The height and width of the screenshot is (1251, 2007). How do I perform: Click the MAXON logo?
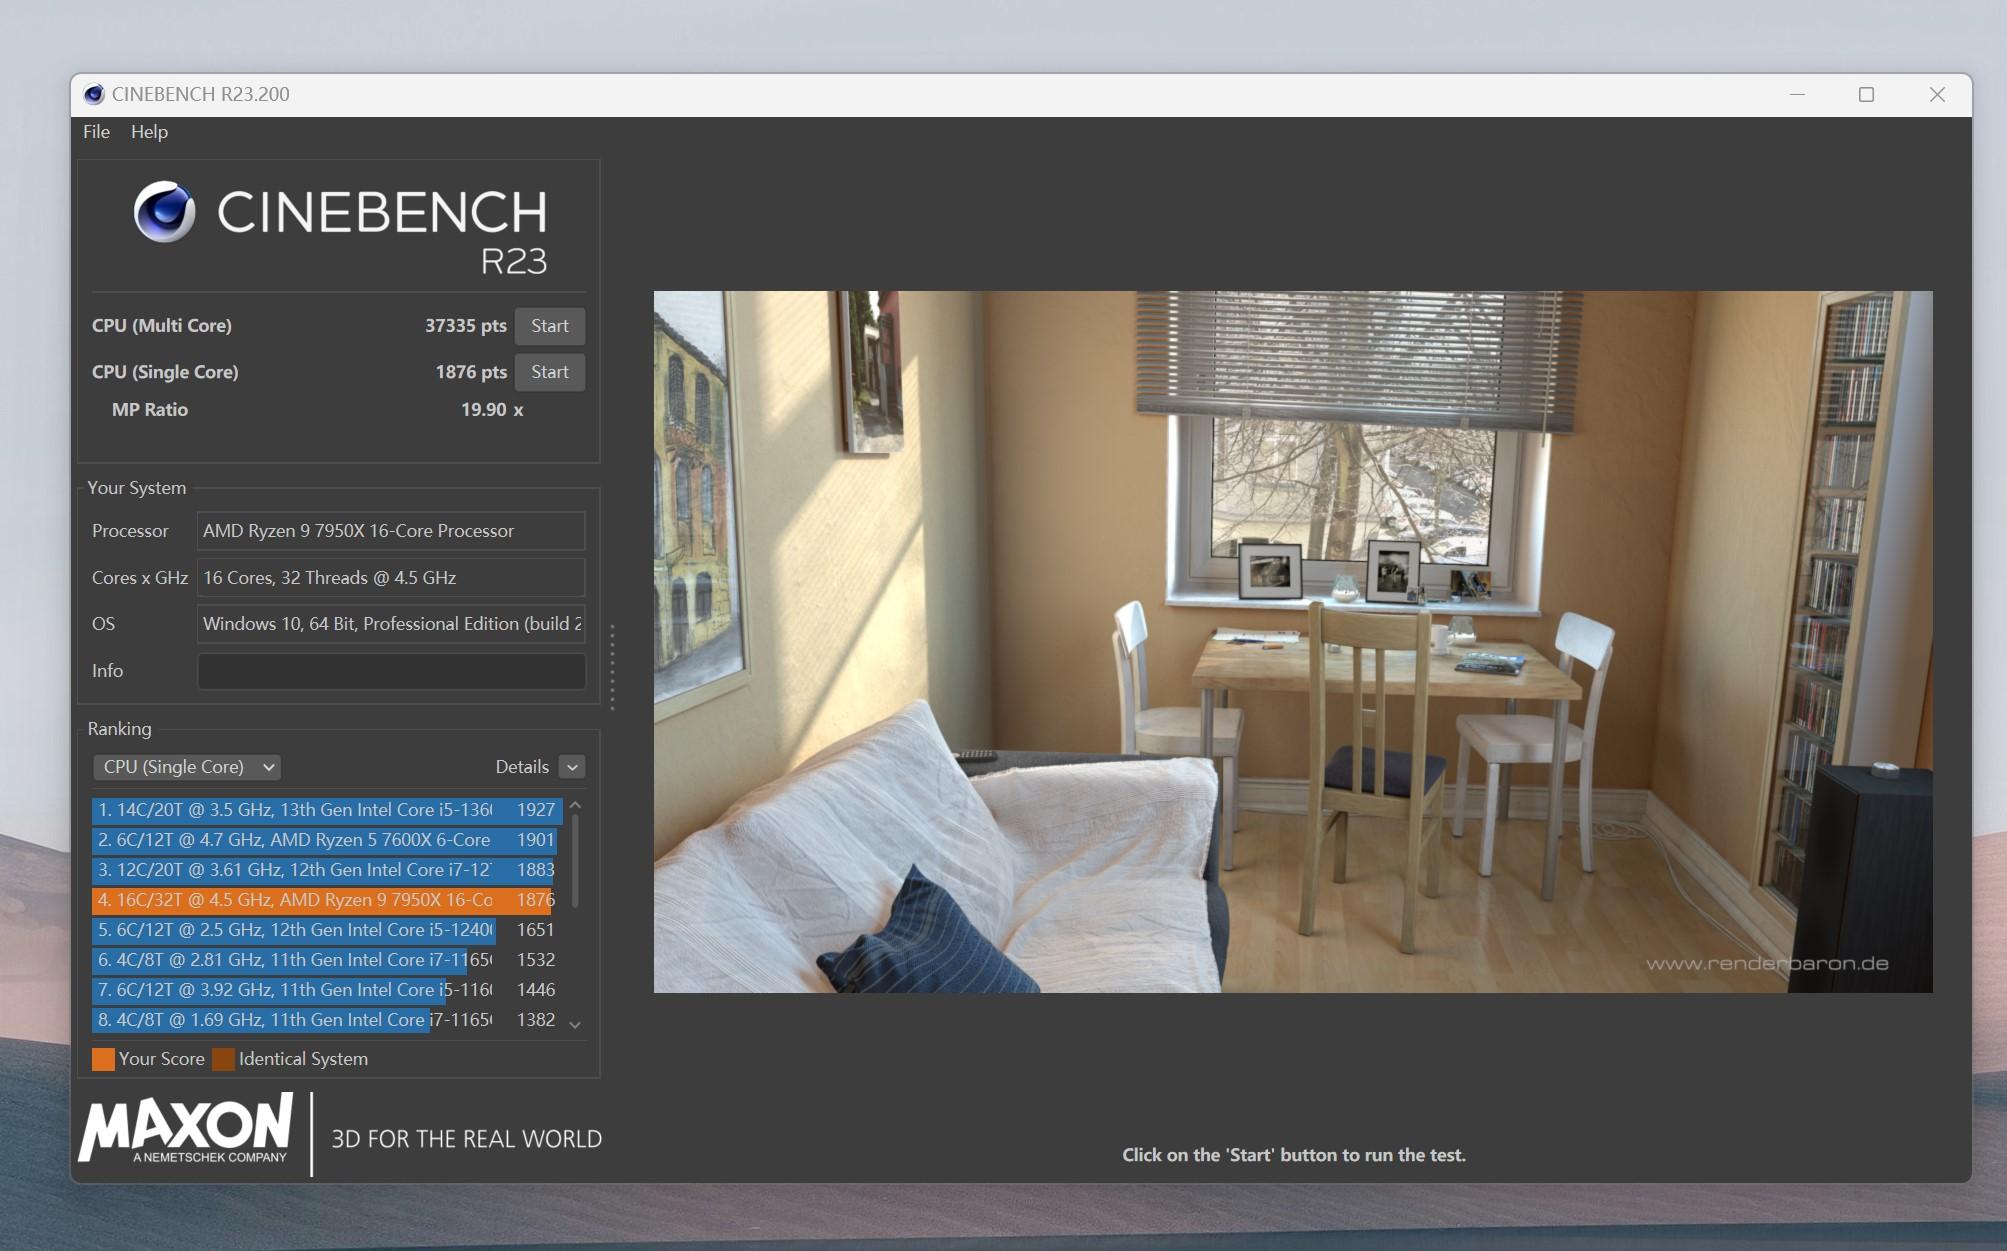click(186, 1128)
